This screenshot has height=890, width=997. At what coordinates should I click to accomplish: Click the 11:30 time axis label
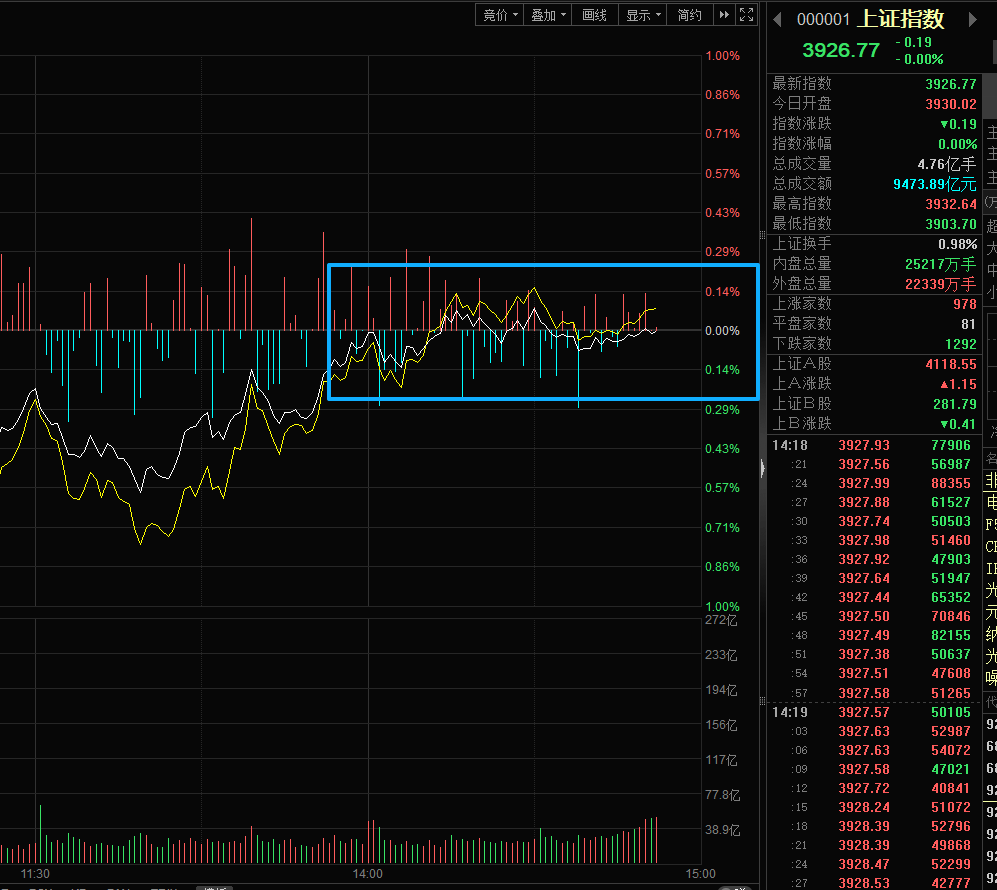(x=35, y=874)
